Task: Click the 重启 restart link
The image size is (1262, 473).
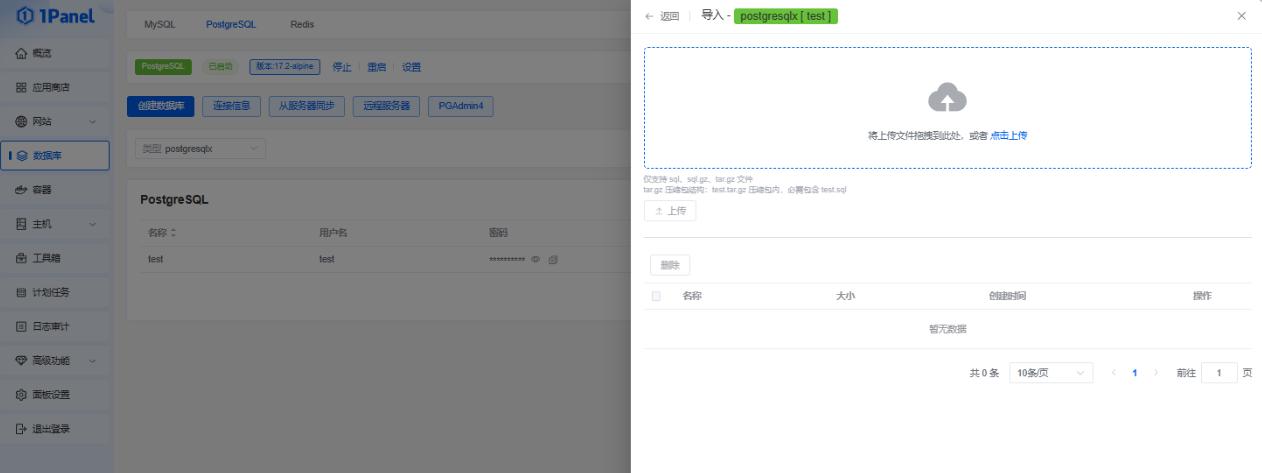Action: pyautogui.click(x=376, y=67)
